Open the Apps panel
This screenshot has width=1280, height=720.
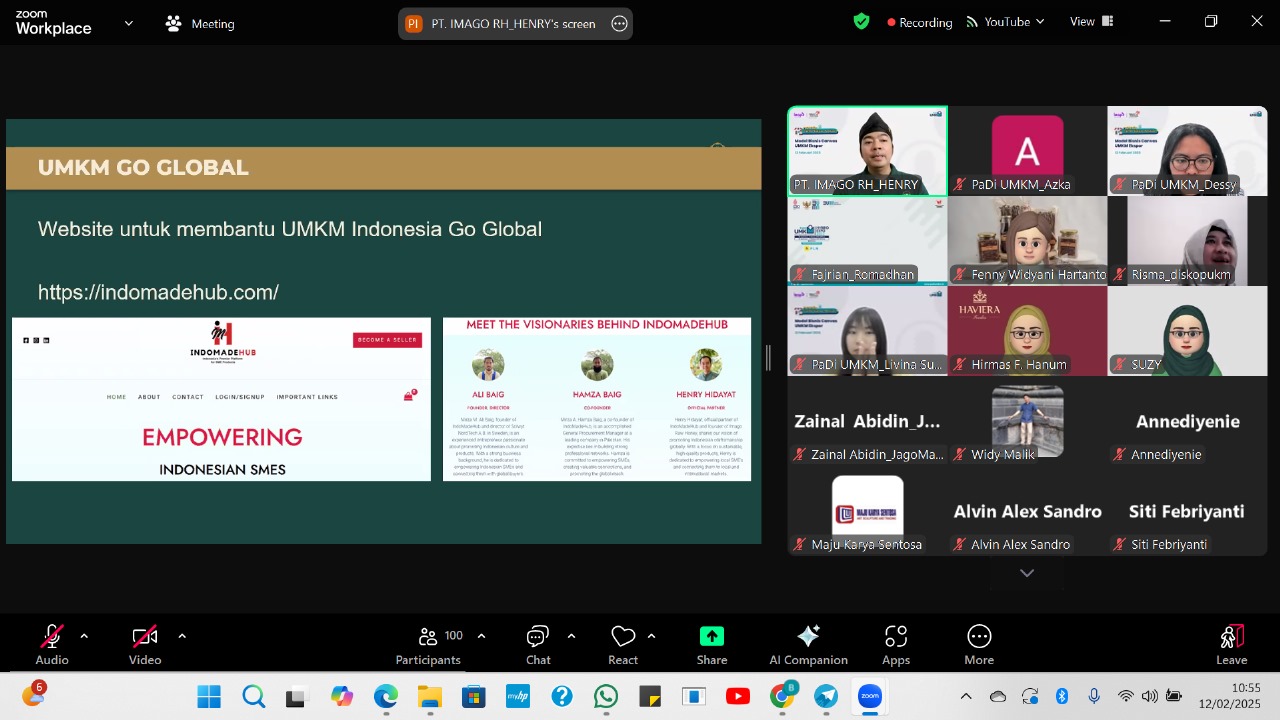click(x=896, y=645)
